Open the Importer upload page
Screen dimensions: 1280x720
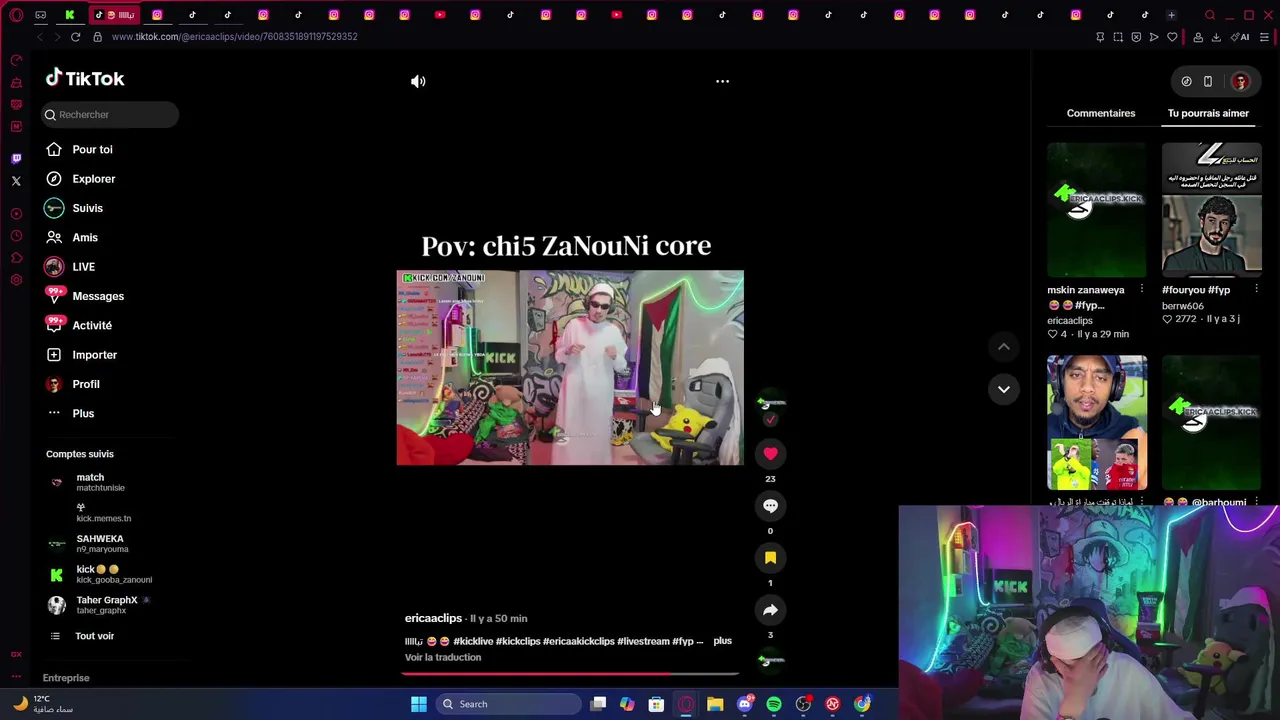81,355
